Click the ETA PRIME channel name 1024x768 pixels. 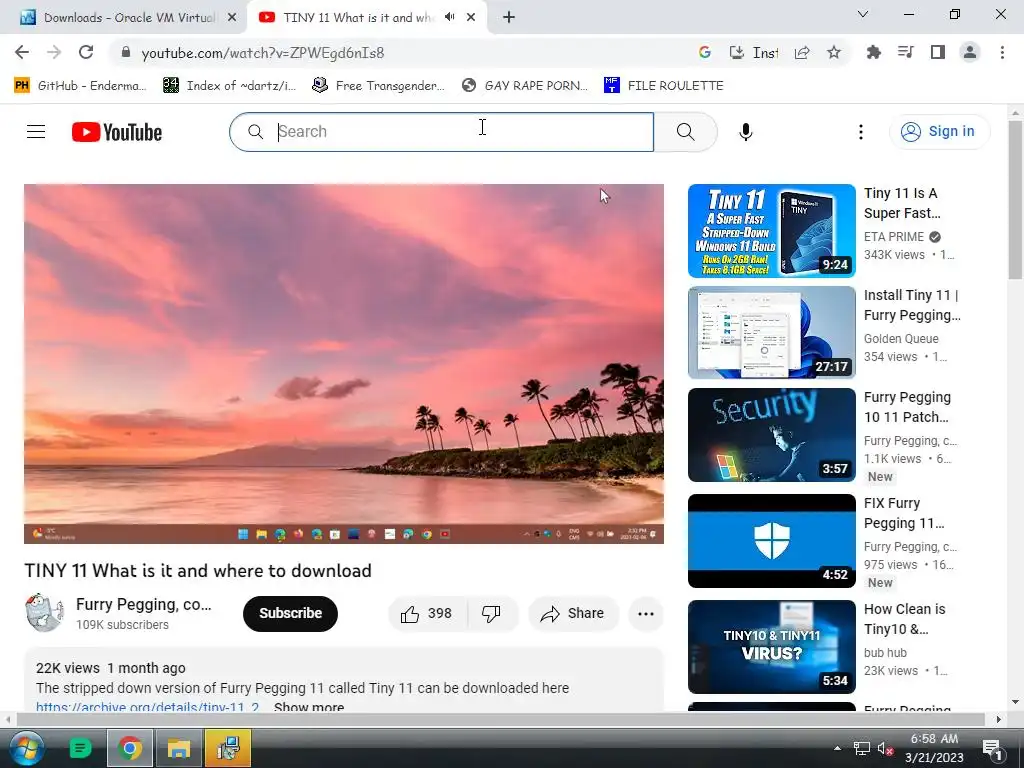pos(894,237)
